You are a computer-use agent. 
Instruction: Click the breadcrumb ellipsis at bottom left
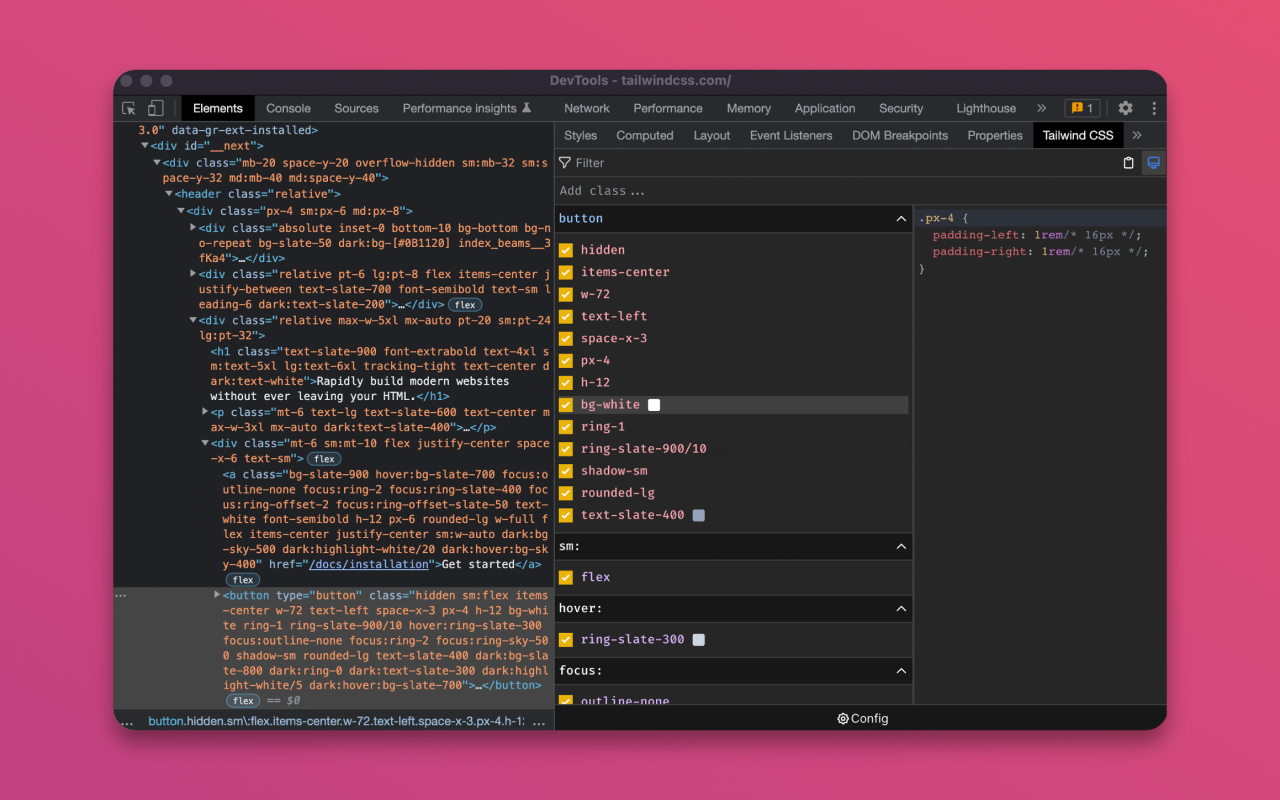127,721
